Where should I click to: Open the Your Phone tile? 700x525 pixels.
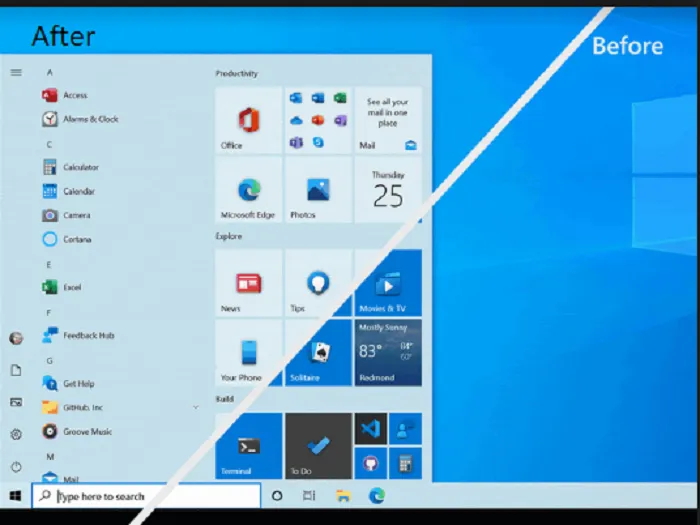pyautogui.click(x=248, y=352)
